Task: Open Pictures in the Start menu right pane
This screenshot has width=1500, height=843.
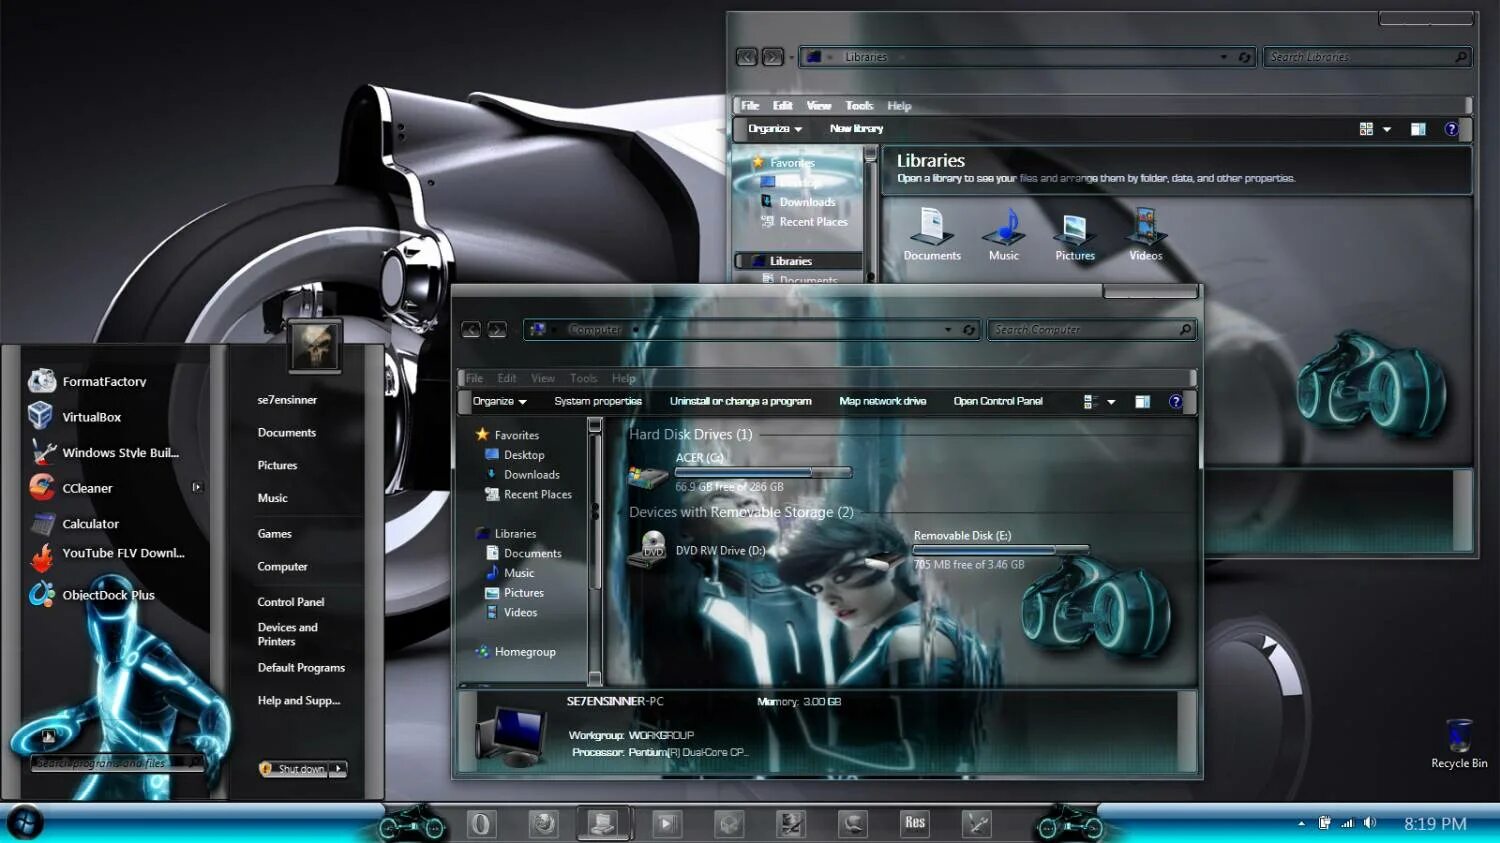Action: pos(277,465)
